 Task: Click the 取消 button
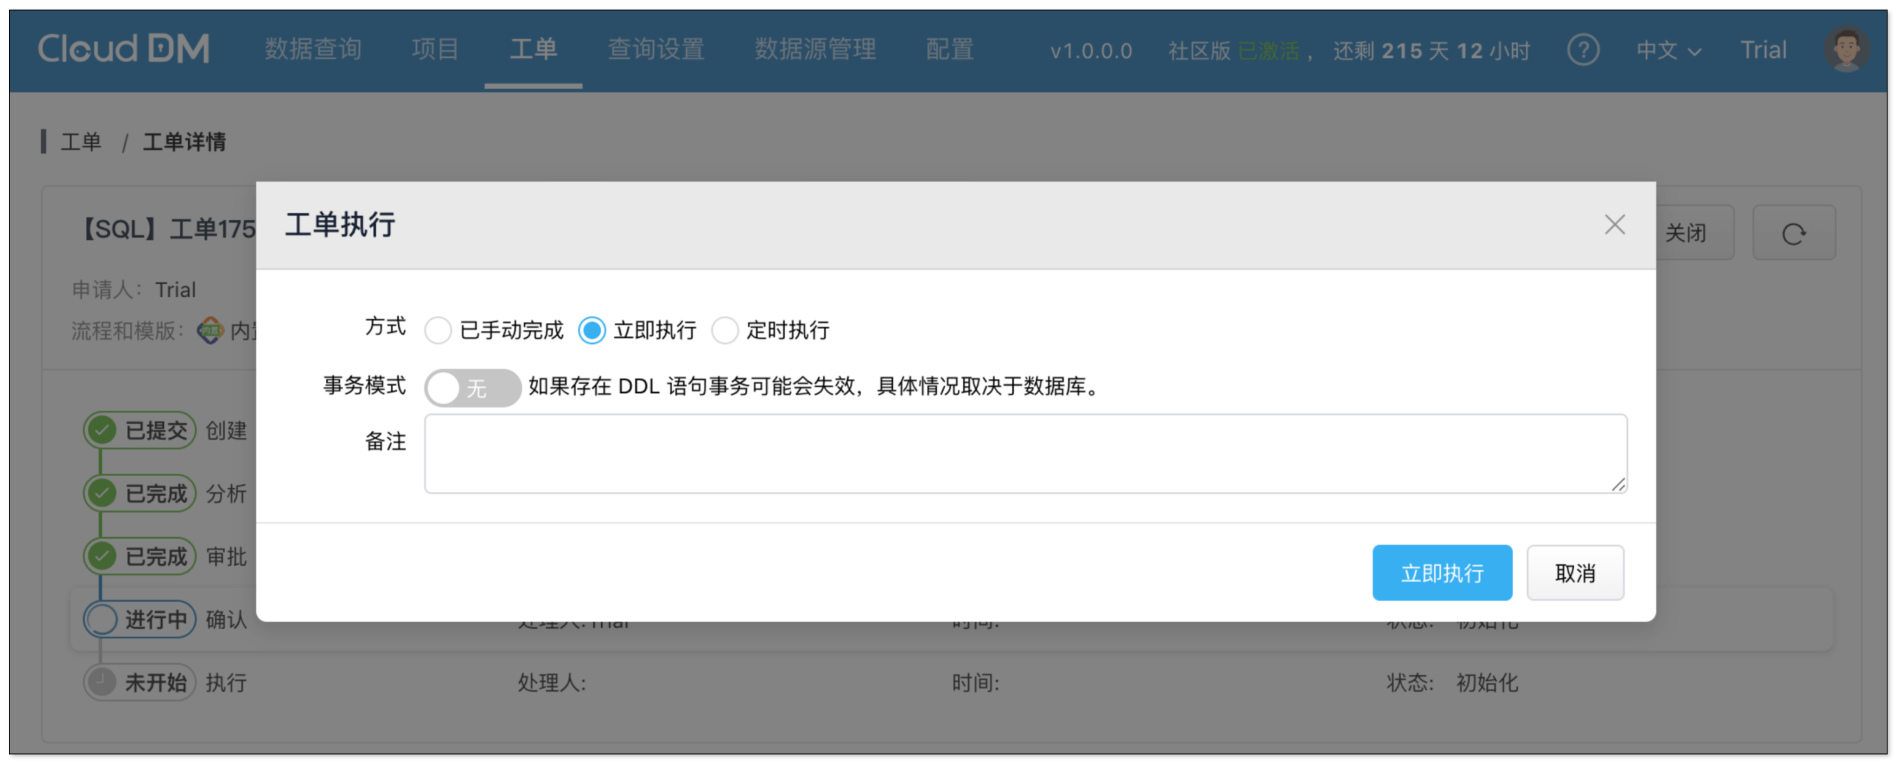coord(1574,573)
